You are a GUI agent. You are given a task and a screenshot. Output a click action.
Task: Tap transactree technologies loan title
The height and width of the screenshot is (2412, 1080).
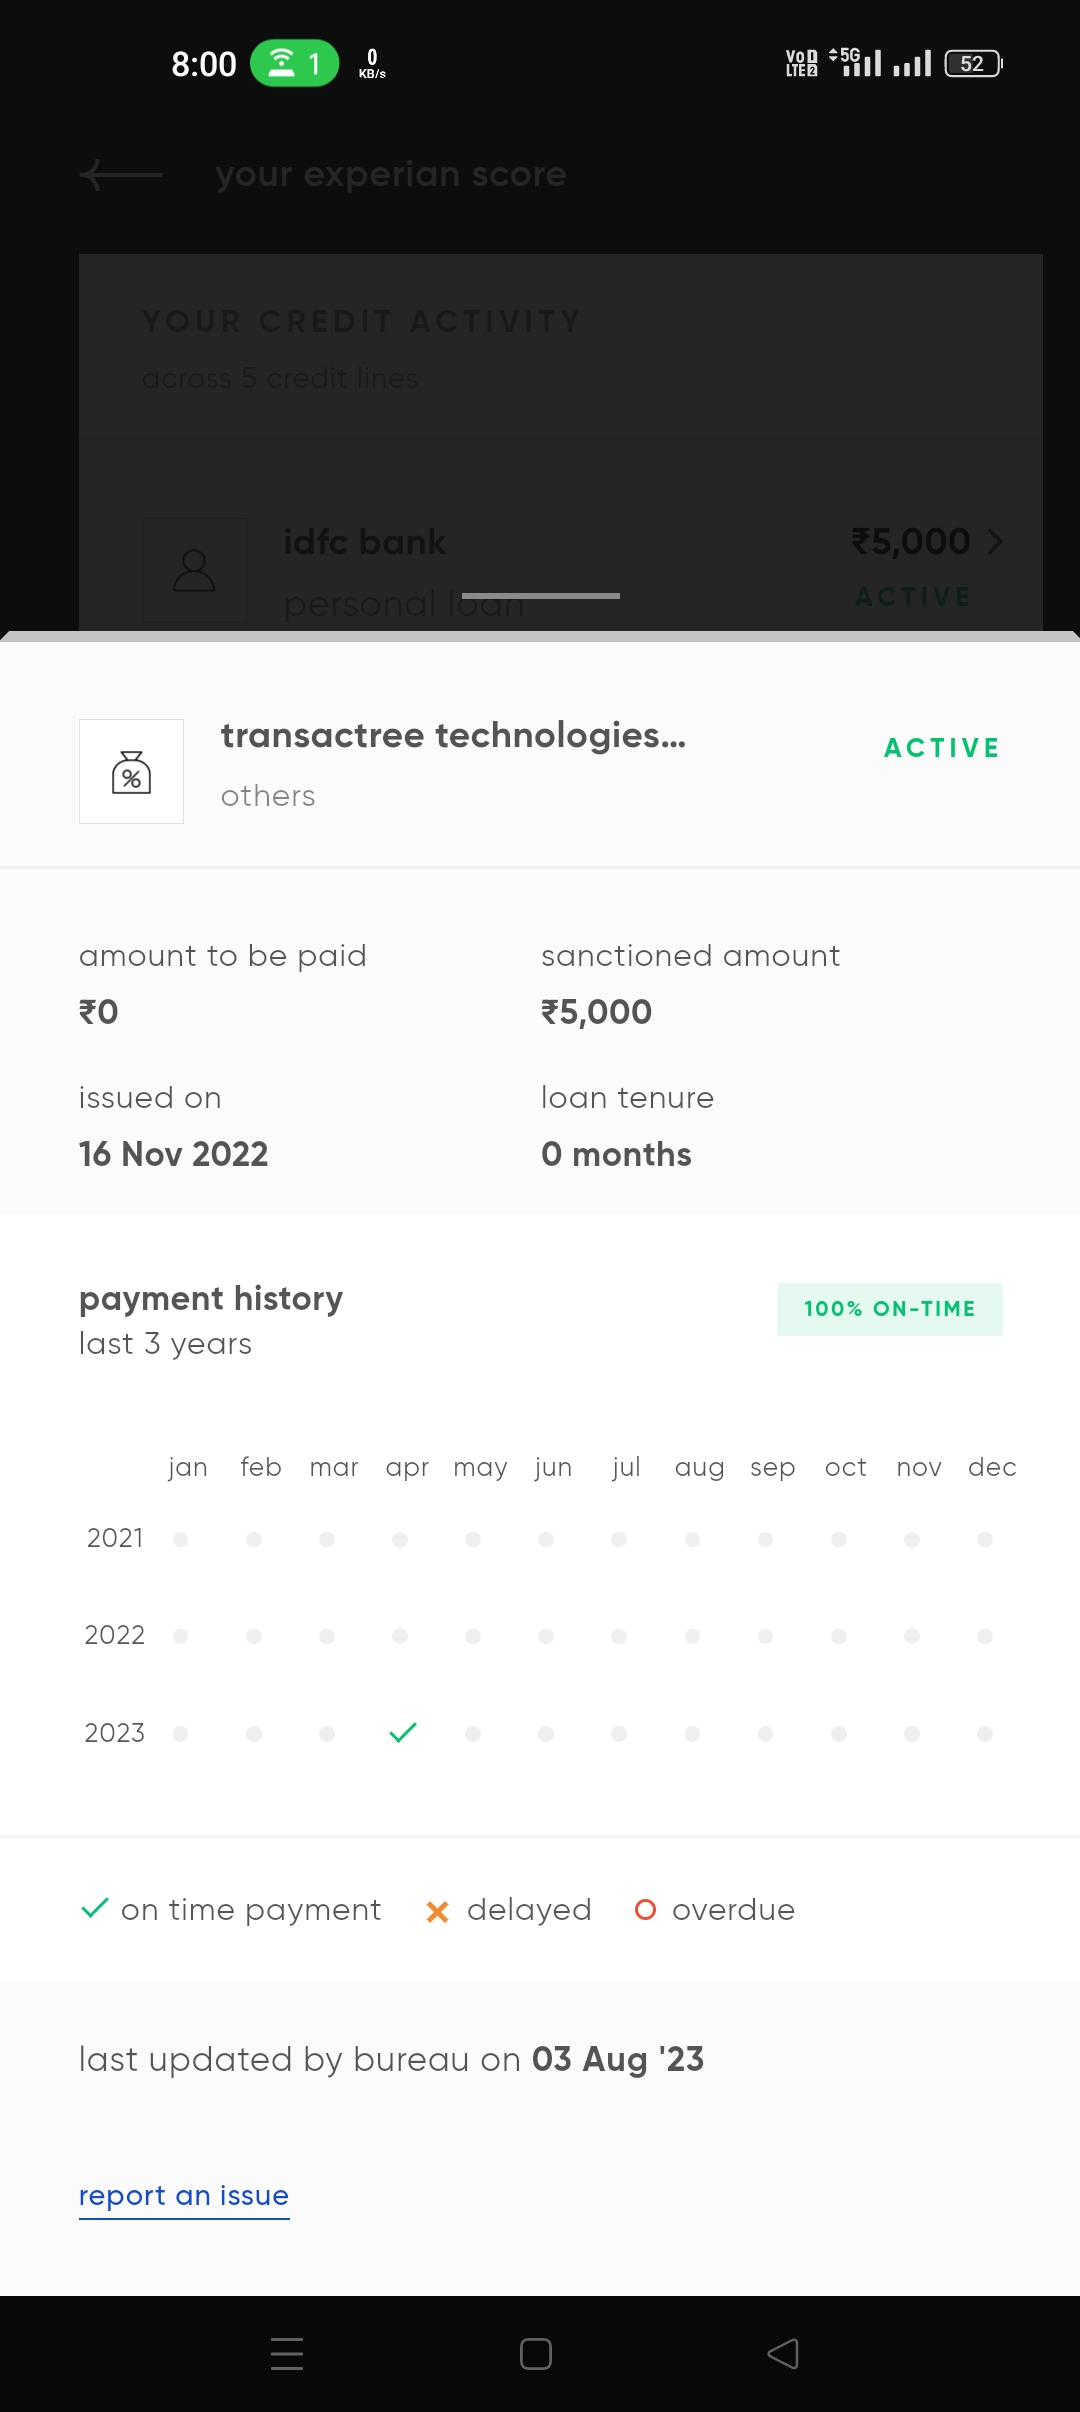pos(453,736)
